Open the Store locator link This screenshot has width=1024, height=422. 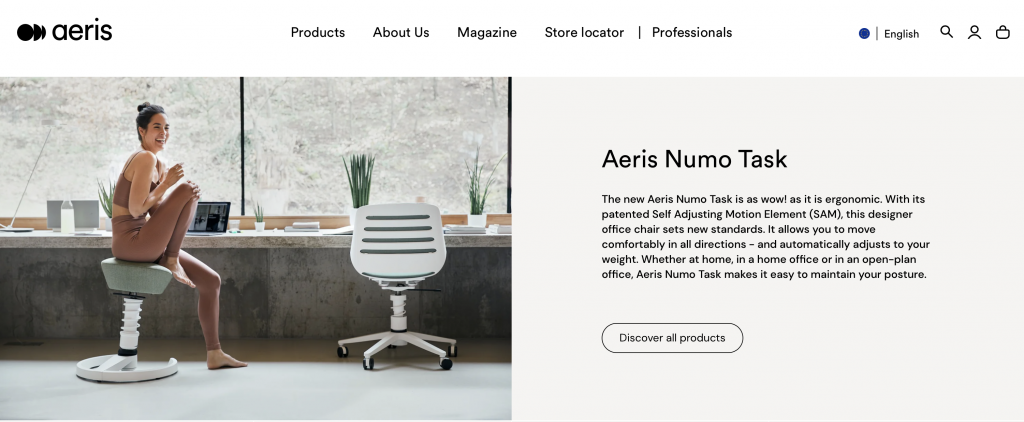tap(584, 32)
